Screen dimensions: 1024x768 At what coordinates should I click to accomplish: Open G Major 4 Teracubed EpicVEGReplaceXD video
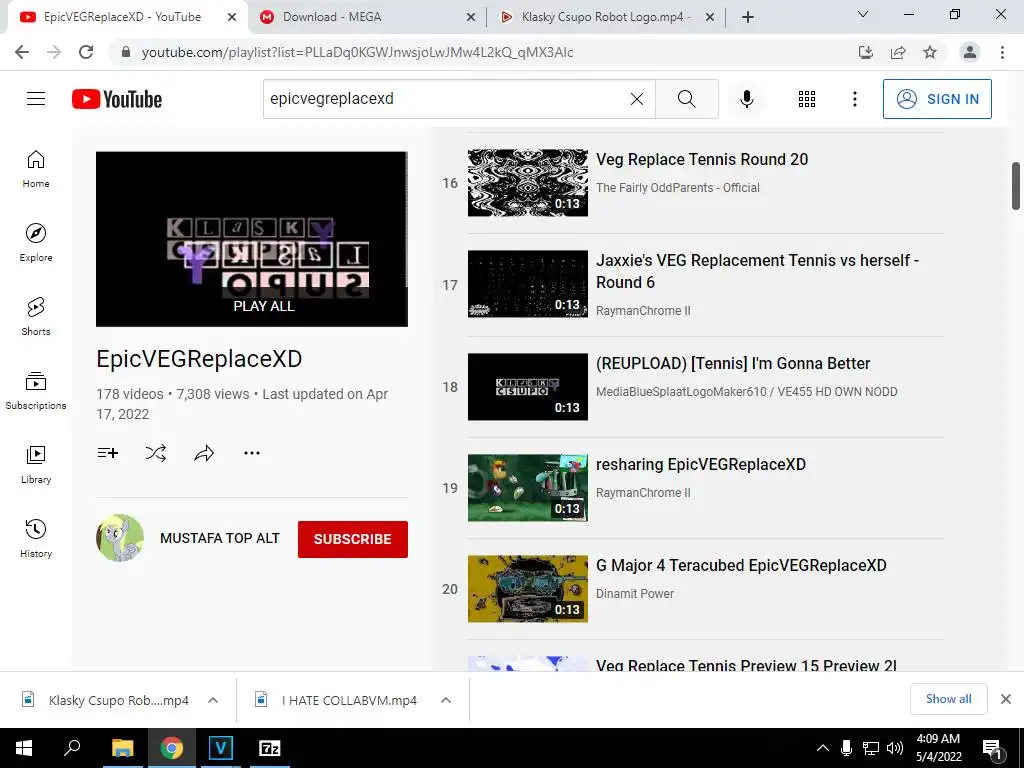[x=741, y=565]
